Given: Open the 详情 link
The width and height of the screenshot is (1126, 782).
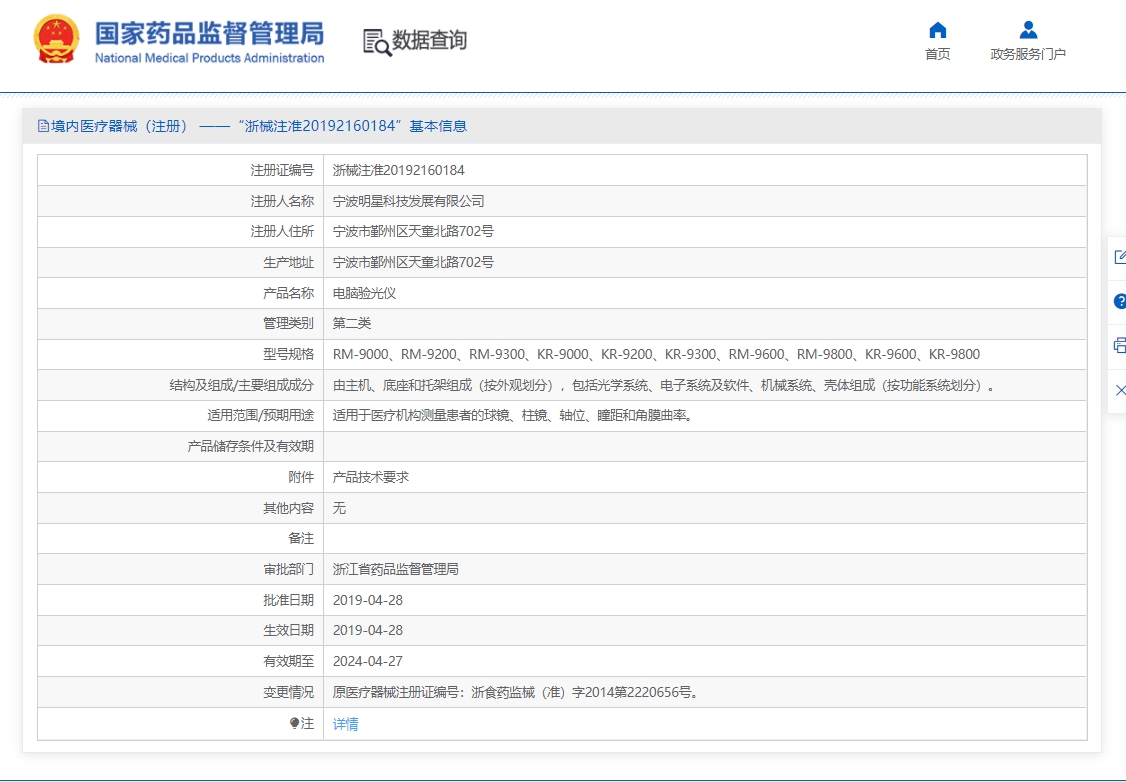Looking at the screenshot, I should pos(345,724).
